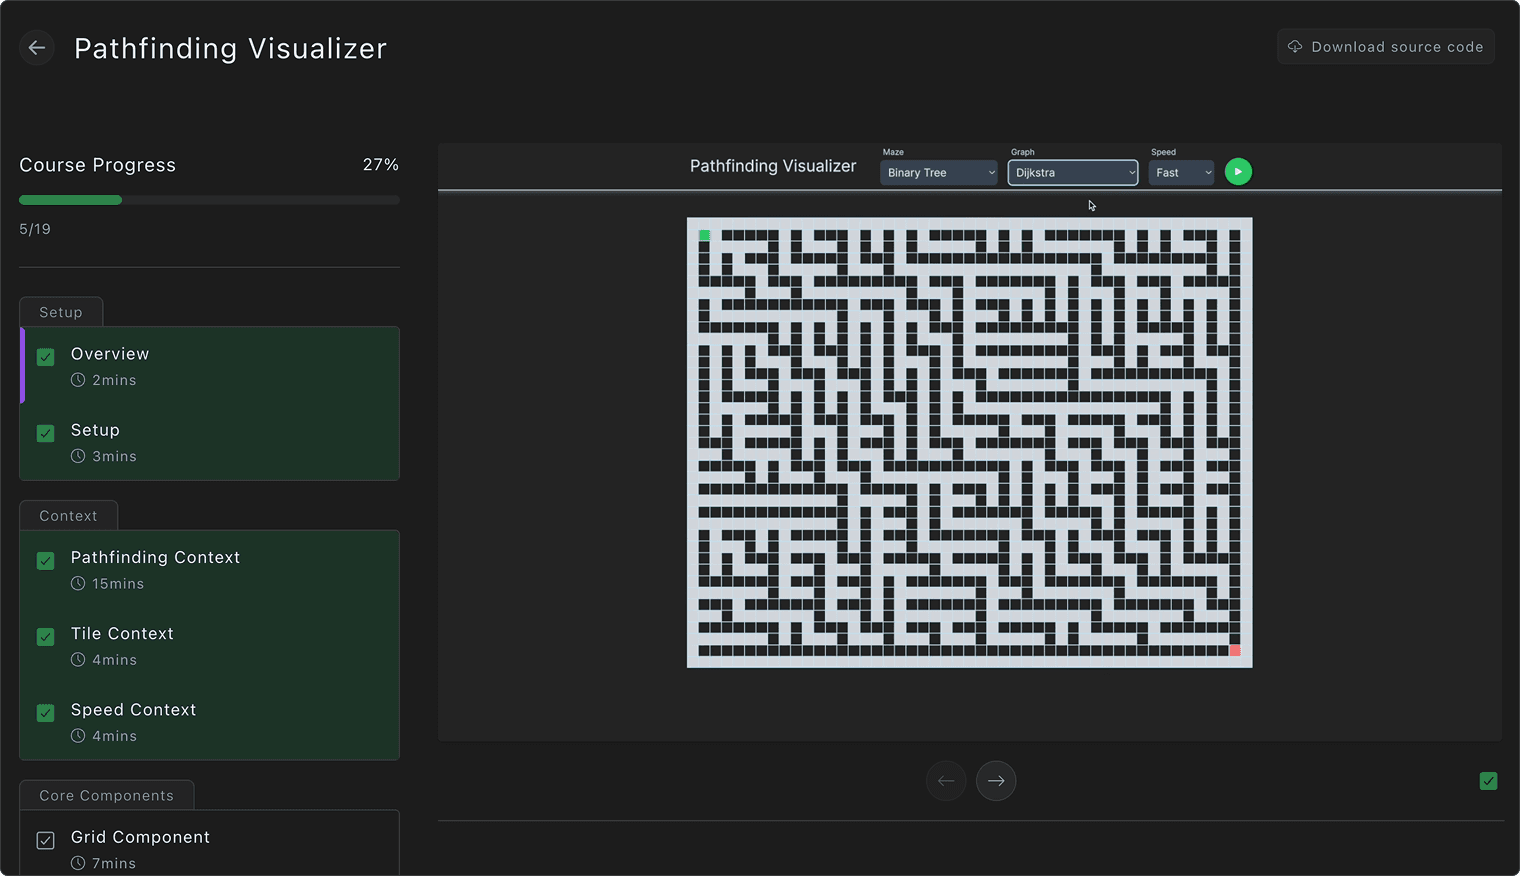Toggle lesson complete checkbox below visualizer

point(1488,781)
